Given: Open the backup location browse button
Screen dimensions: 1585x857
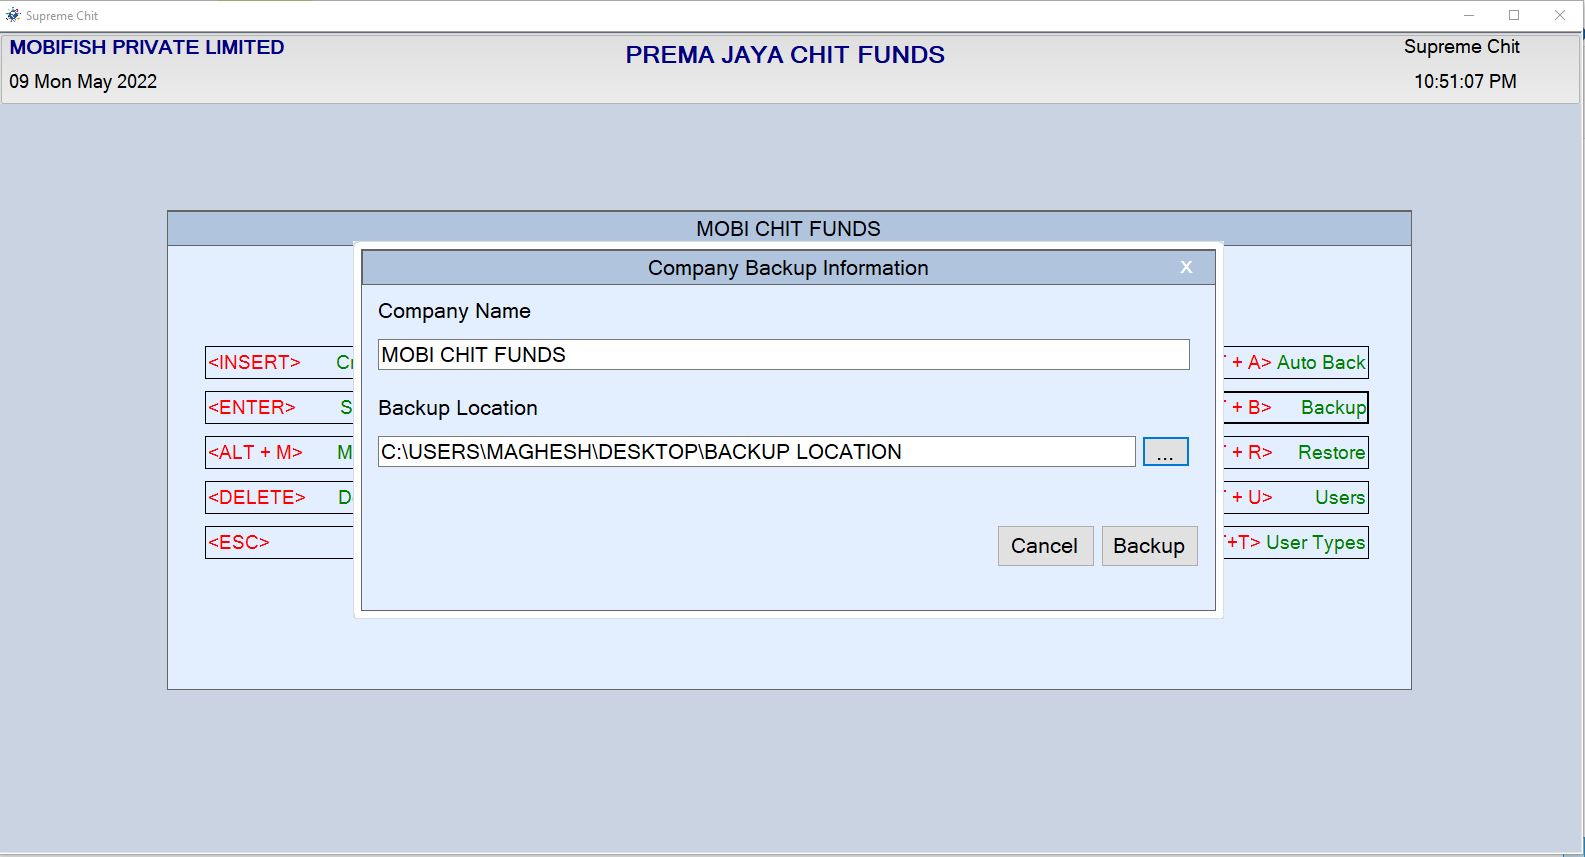Looking at the screenshot, I should click(1165, 452).
